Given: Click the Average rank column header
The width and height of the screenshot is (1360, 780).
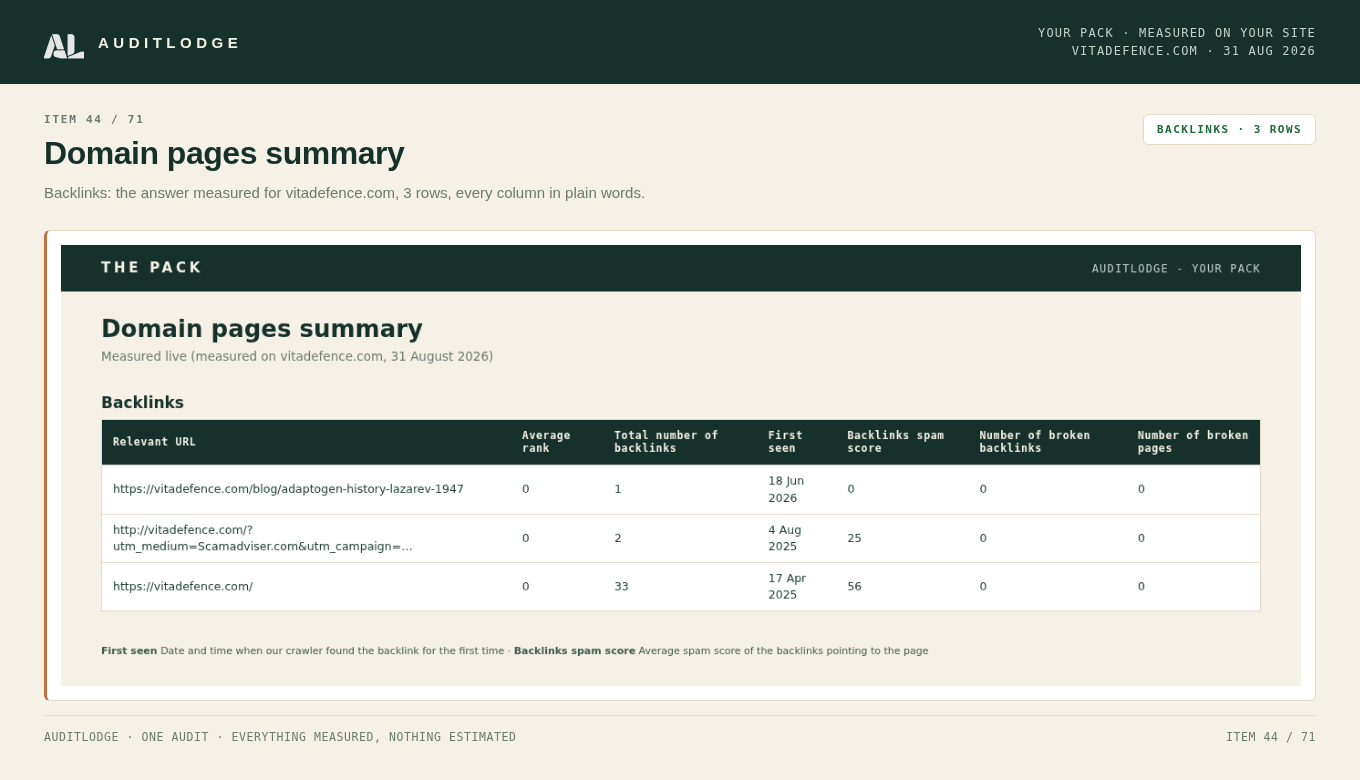Looking at the screenshot, I should pyautogui.click(x=546, y=442).
